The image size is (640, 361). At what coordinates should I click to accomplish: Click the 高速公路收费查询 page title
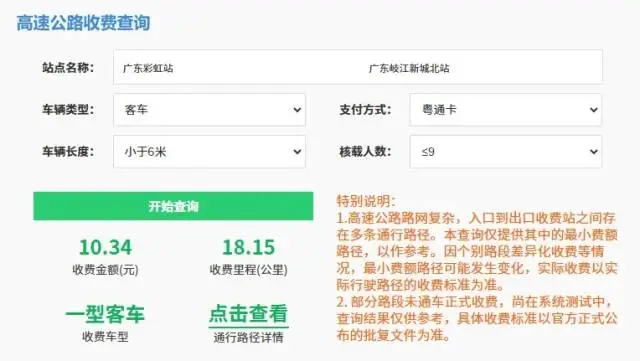tap(83, 23)
